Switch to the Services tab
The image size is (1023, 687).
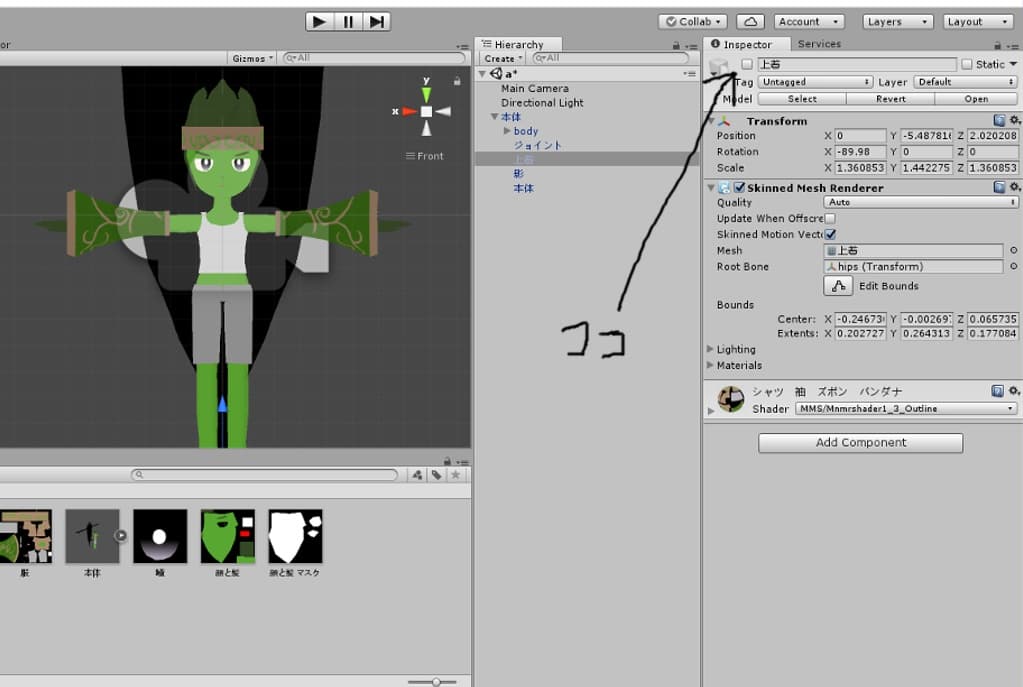click(819, 44)
